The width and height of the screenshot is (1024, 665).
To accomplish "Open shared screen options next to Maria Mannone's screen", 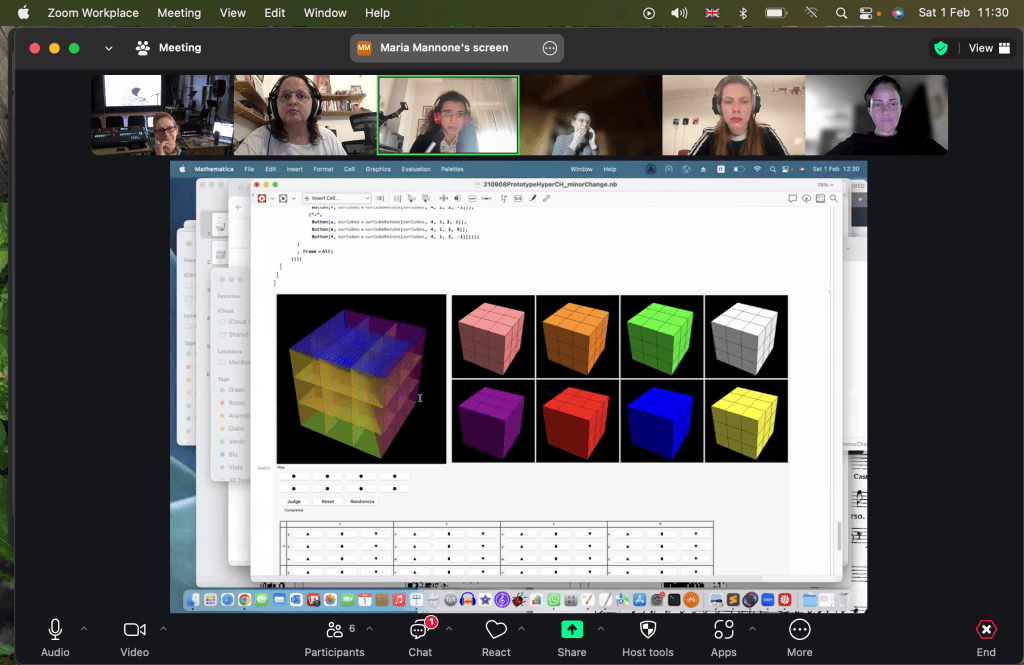I will coord(549,48).
